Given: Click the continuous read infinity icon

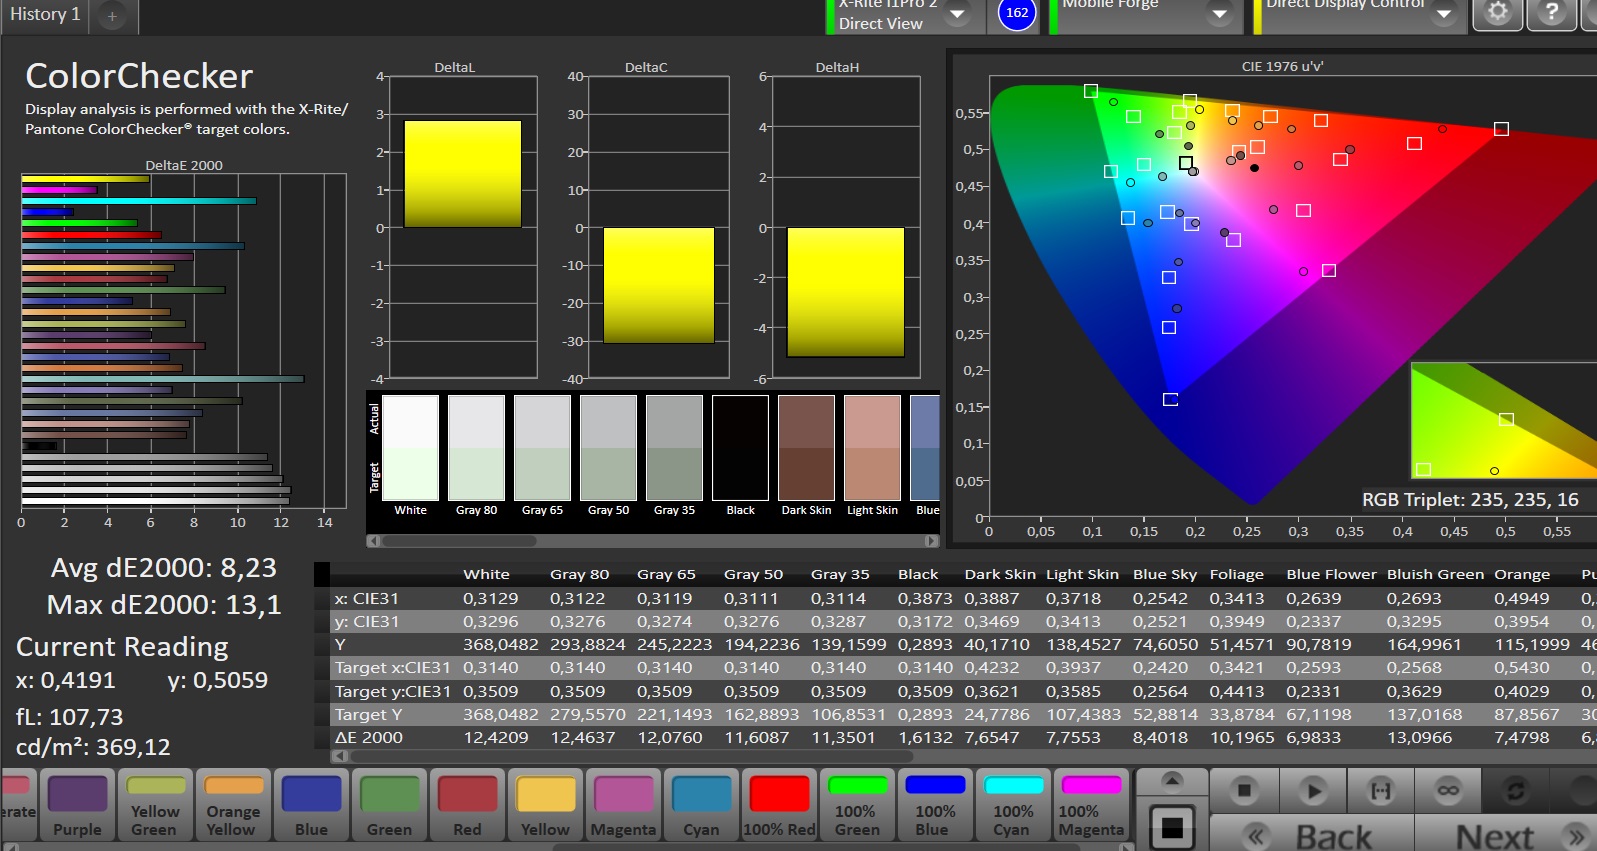Looking at the screenshot, I should [x=1448, y=790].
